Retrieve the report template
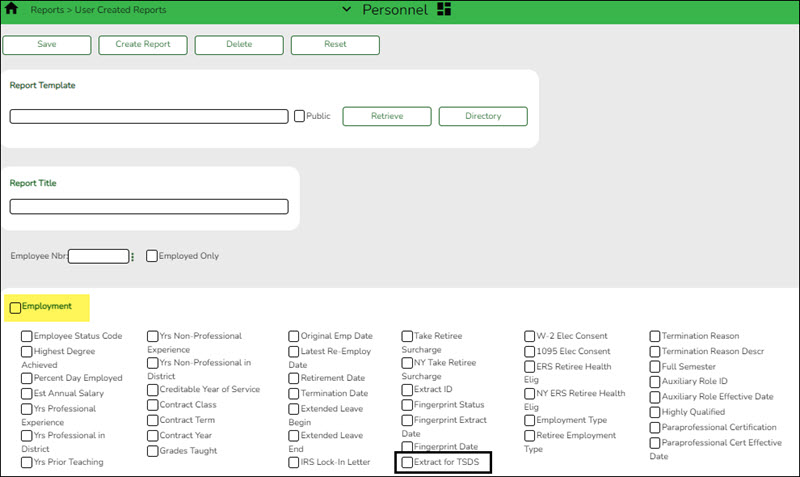Image resolution: width=800 pixels, height=477 pixels. [x=387, y=116]
